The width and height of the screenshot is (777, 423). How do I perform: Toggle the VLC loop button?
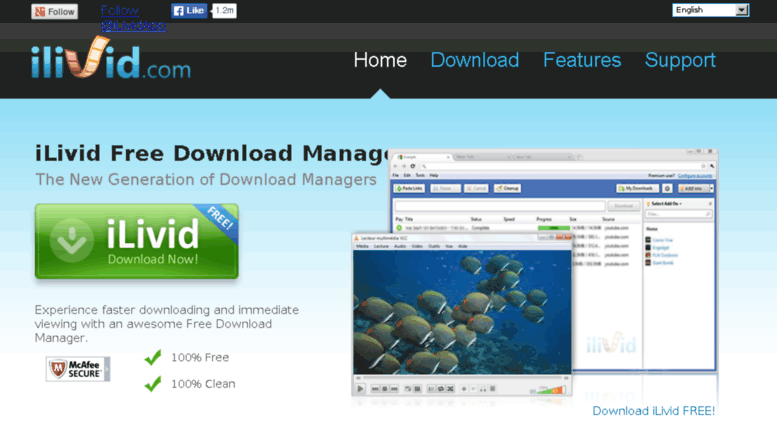(441, 389)
